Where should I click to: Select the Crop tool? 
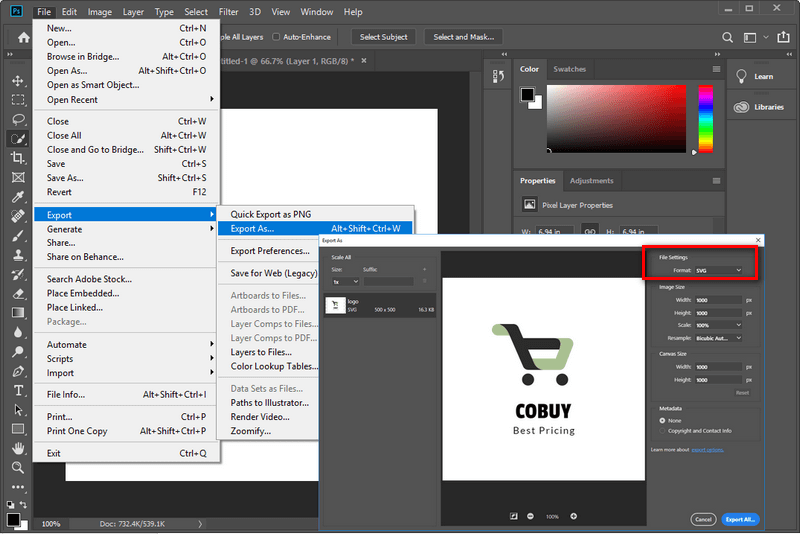coord(18,157)
